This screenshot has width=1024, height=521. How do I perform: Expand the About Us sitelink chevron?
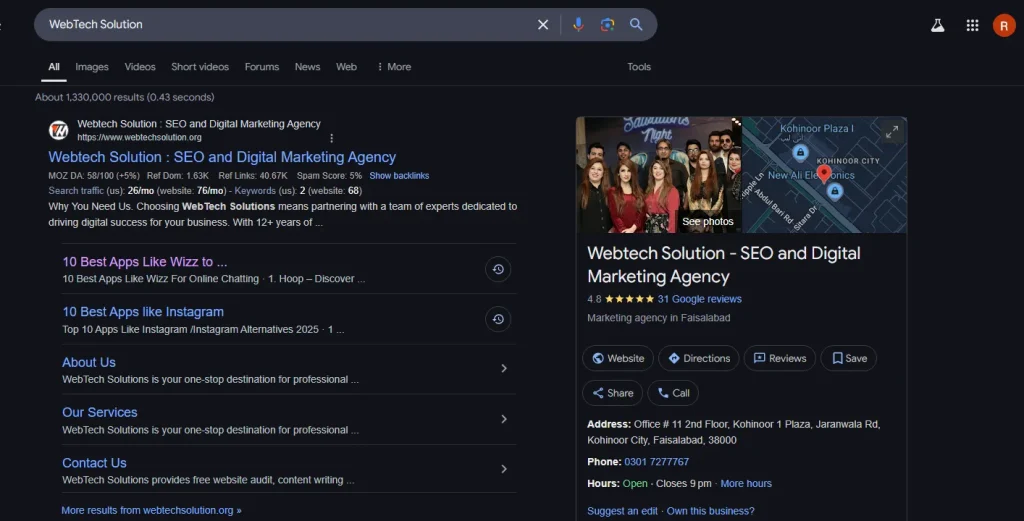pyautogui.click(x=504, y=368)
